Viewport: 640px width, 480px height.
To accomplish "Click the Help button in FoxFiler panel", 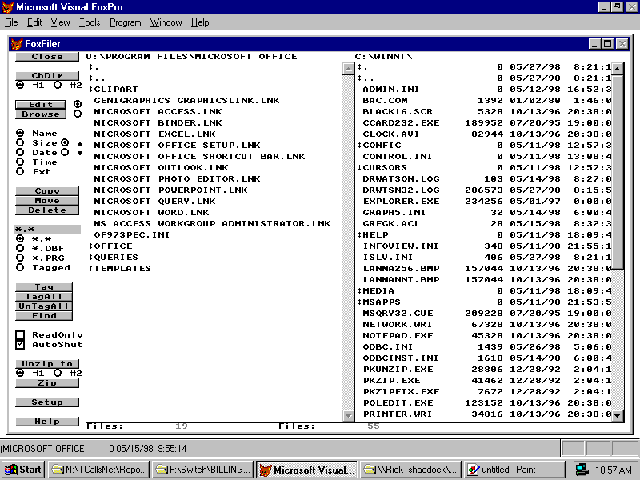I will [47, 422].
